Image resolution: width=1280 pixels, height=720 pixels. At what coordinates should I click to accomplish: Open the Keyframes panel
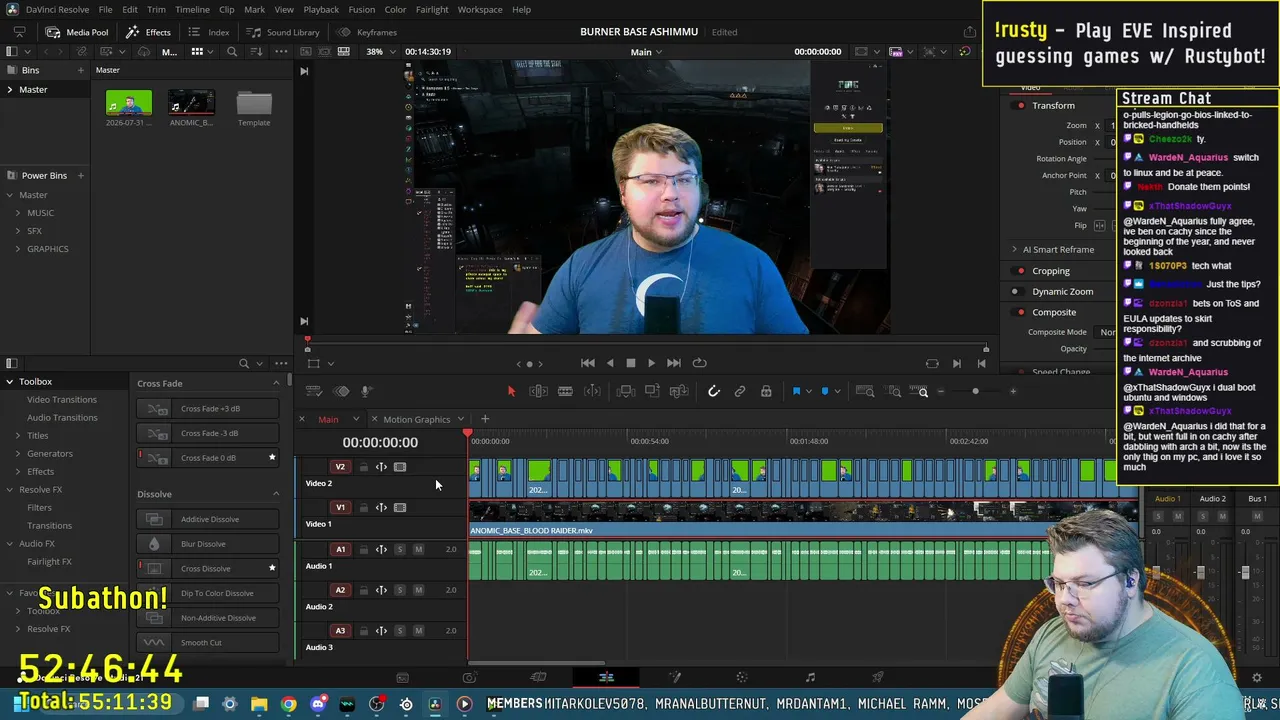pos(367,32)
